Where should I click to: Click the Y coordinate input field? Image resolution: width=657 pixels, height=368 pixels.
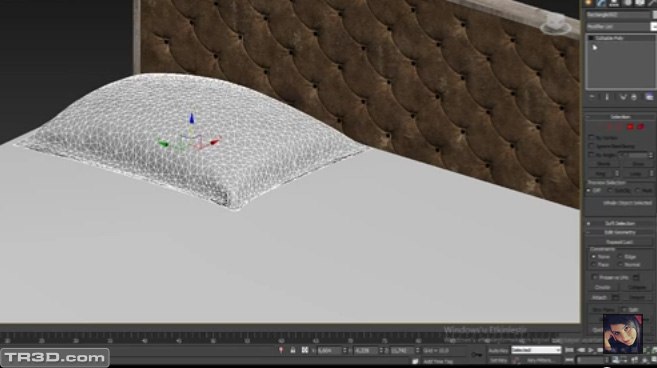coord(366,350)
